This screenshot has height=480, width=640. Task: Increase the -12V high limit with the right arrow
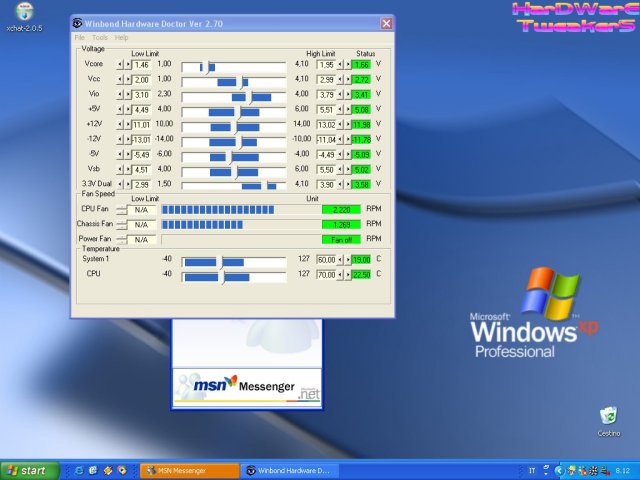point(347,140)
